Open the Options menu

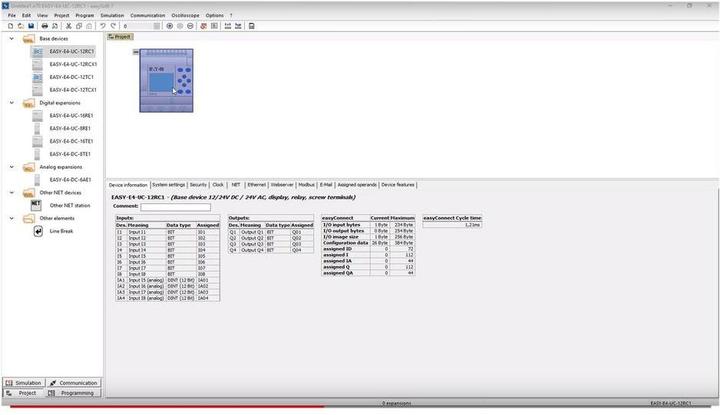point(214,15)
